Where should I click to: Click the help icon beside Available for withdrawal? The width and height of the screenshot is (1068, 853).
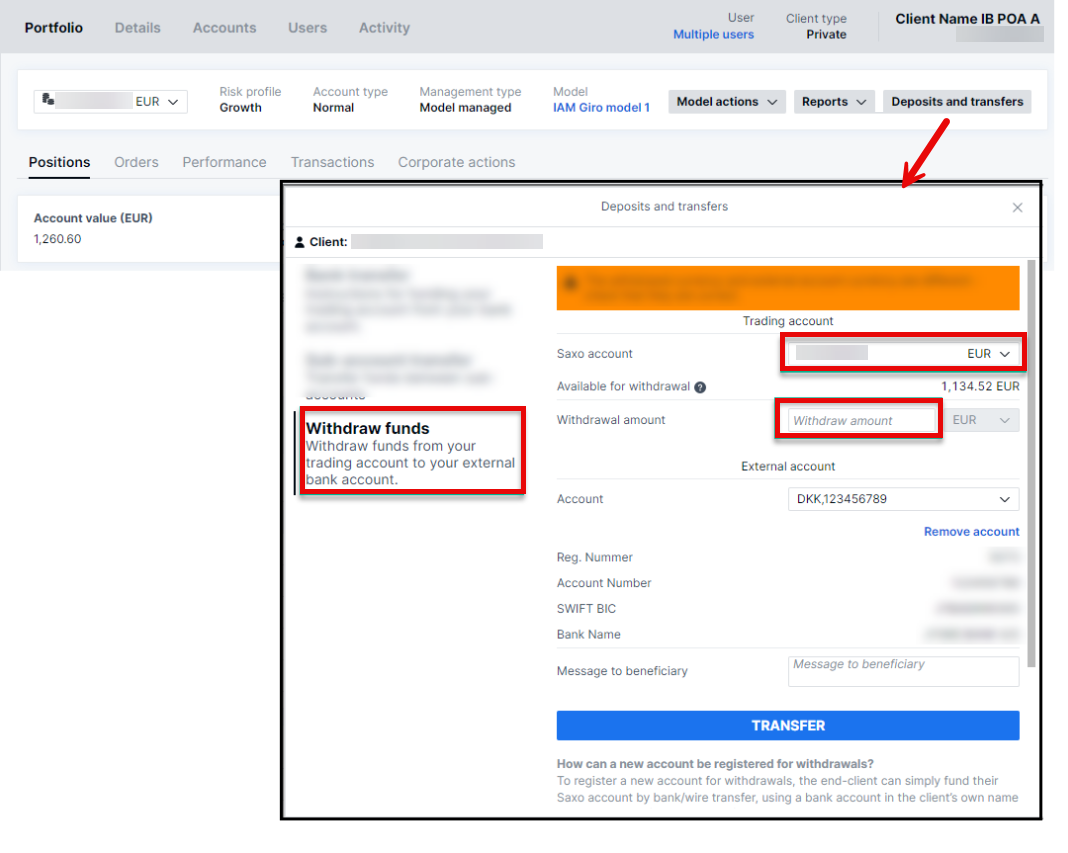(700, 387)
